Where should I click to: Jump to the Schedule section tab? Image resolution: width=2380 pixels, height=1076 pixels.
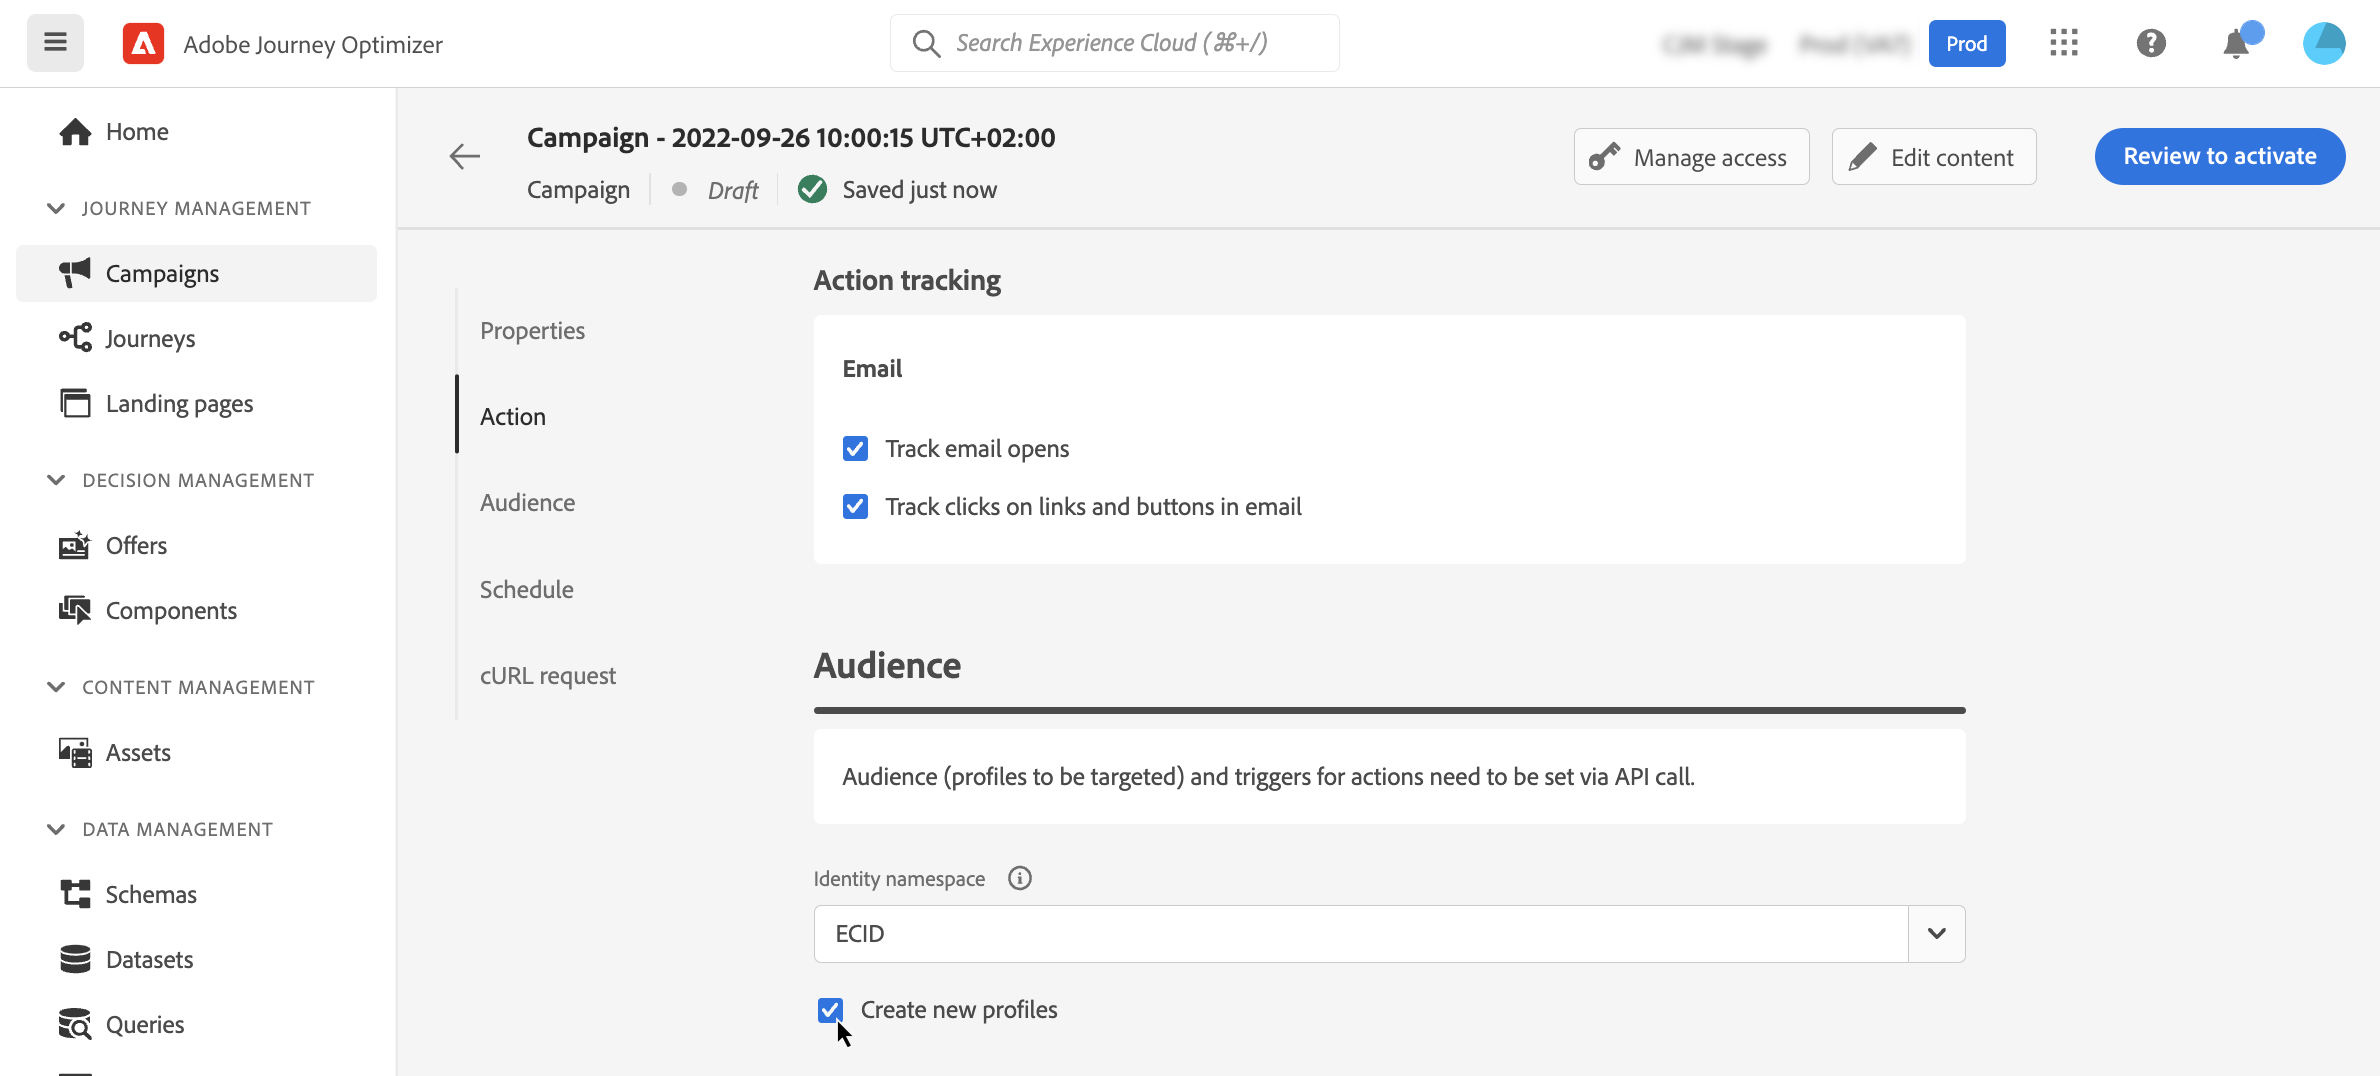click(526, 590)
